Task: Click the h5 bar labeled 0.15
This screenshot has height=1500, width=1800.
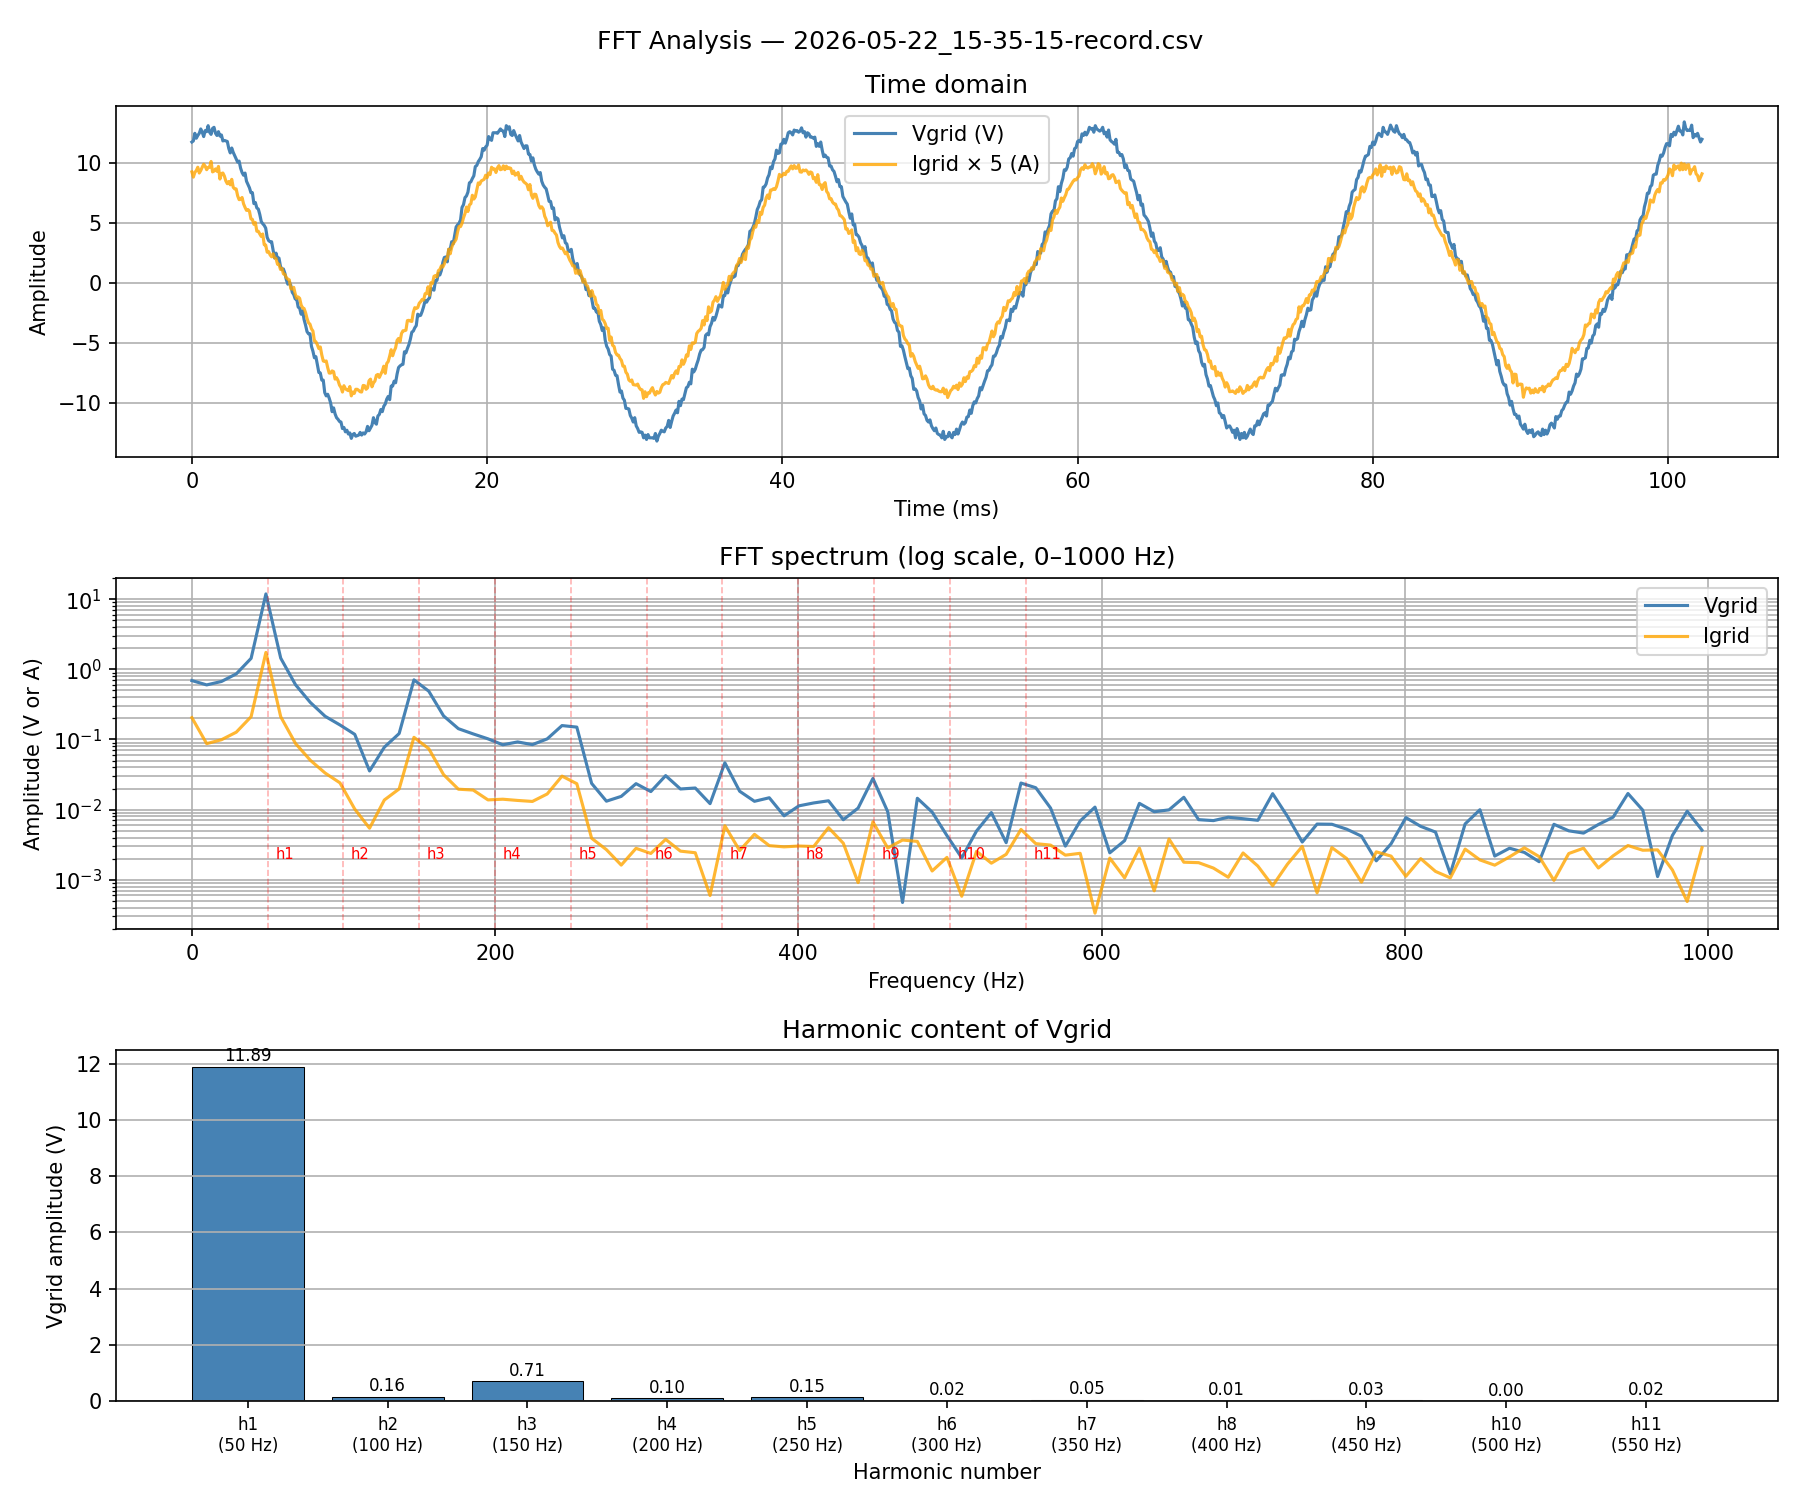Action: pyautogui.click(x=807, y=1399)
